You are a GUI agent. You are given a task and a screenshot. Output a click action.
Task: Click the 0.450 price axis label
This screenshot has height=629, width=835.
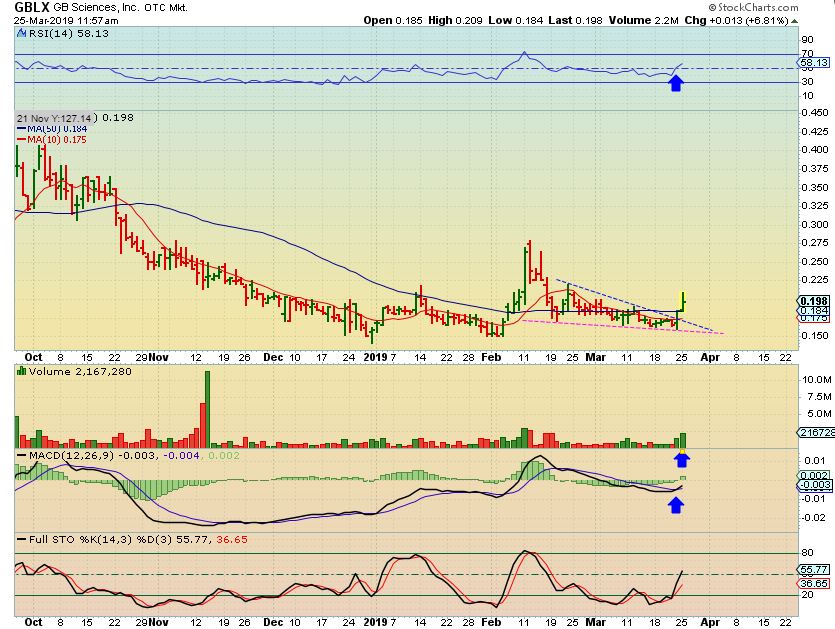[815, 112]
